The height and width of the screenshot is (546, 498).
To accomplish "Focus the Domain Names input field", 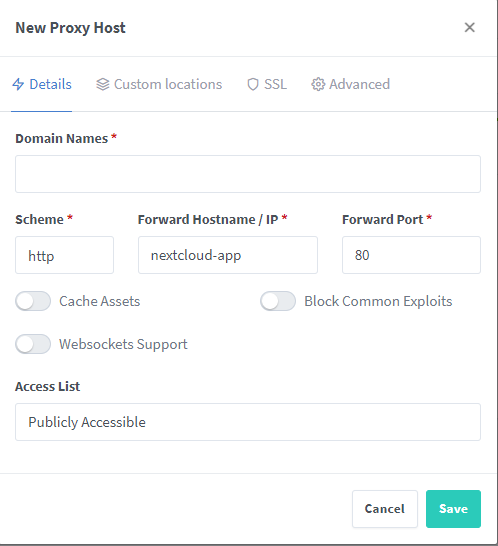I will (248, 174).
